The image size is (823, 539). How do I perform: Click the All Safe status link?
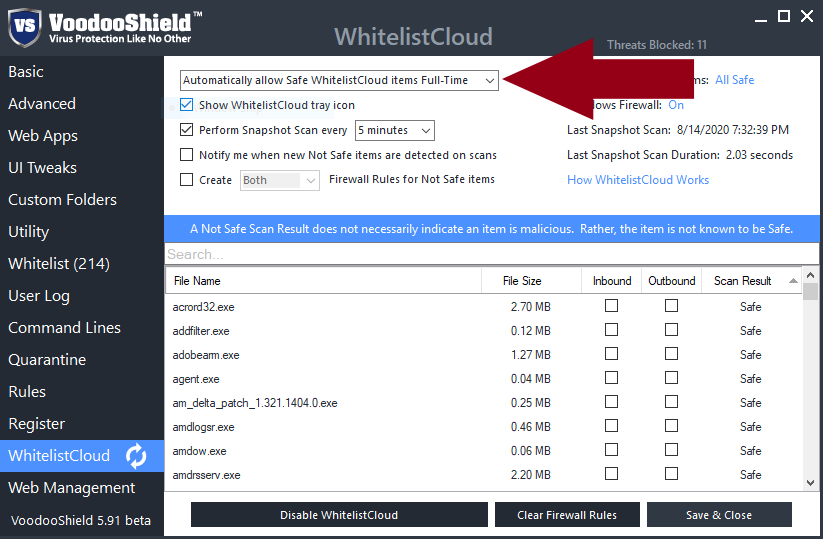(735, 80)
